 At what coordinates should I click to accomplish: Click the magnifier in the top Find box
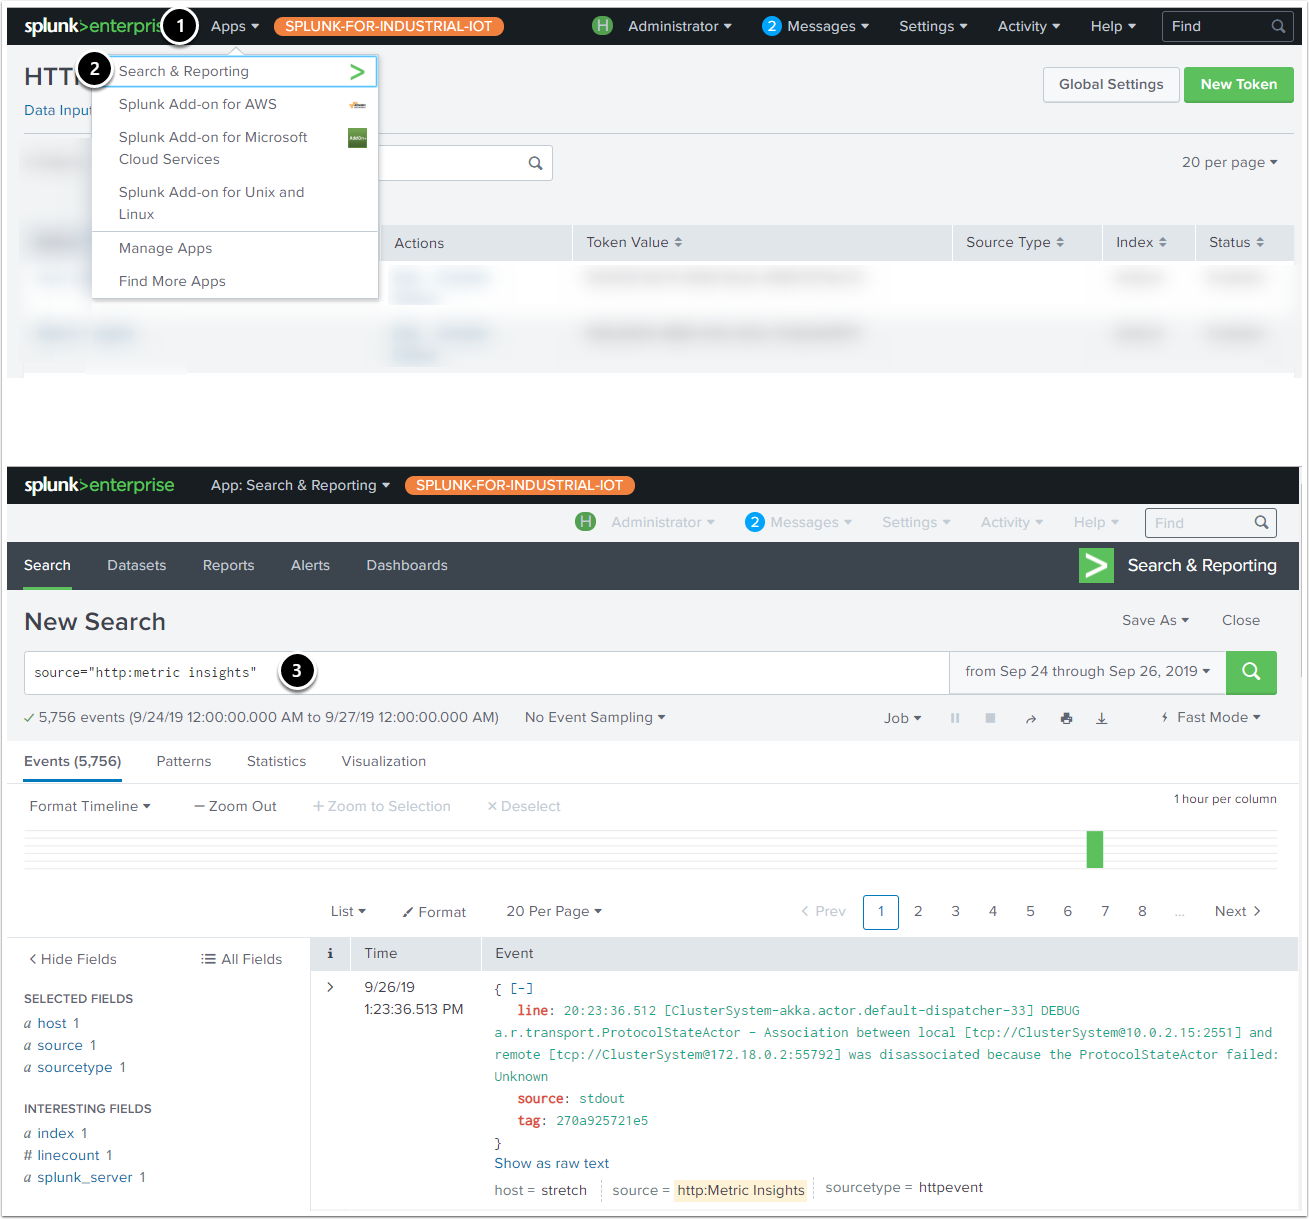tap(1278, 26)
